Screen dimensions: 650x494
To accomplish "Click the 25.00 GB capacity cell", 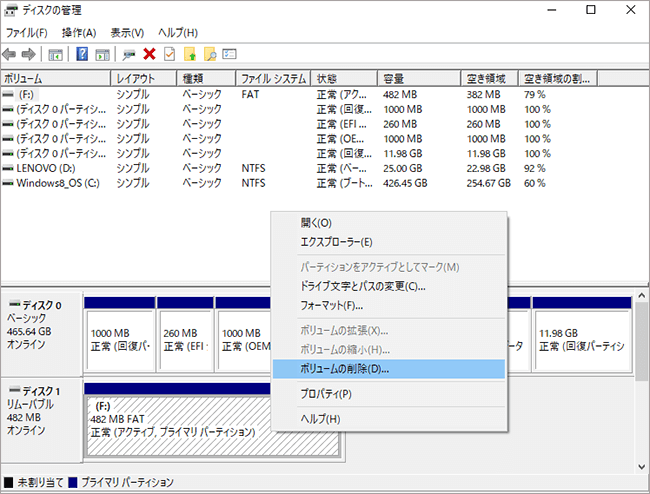I will pyautogui.click(x=403, y=168).
